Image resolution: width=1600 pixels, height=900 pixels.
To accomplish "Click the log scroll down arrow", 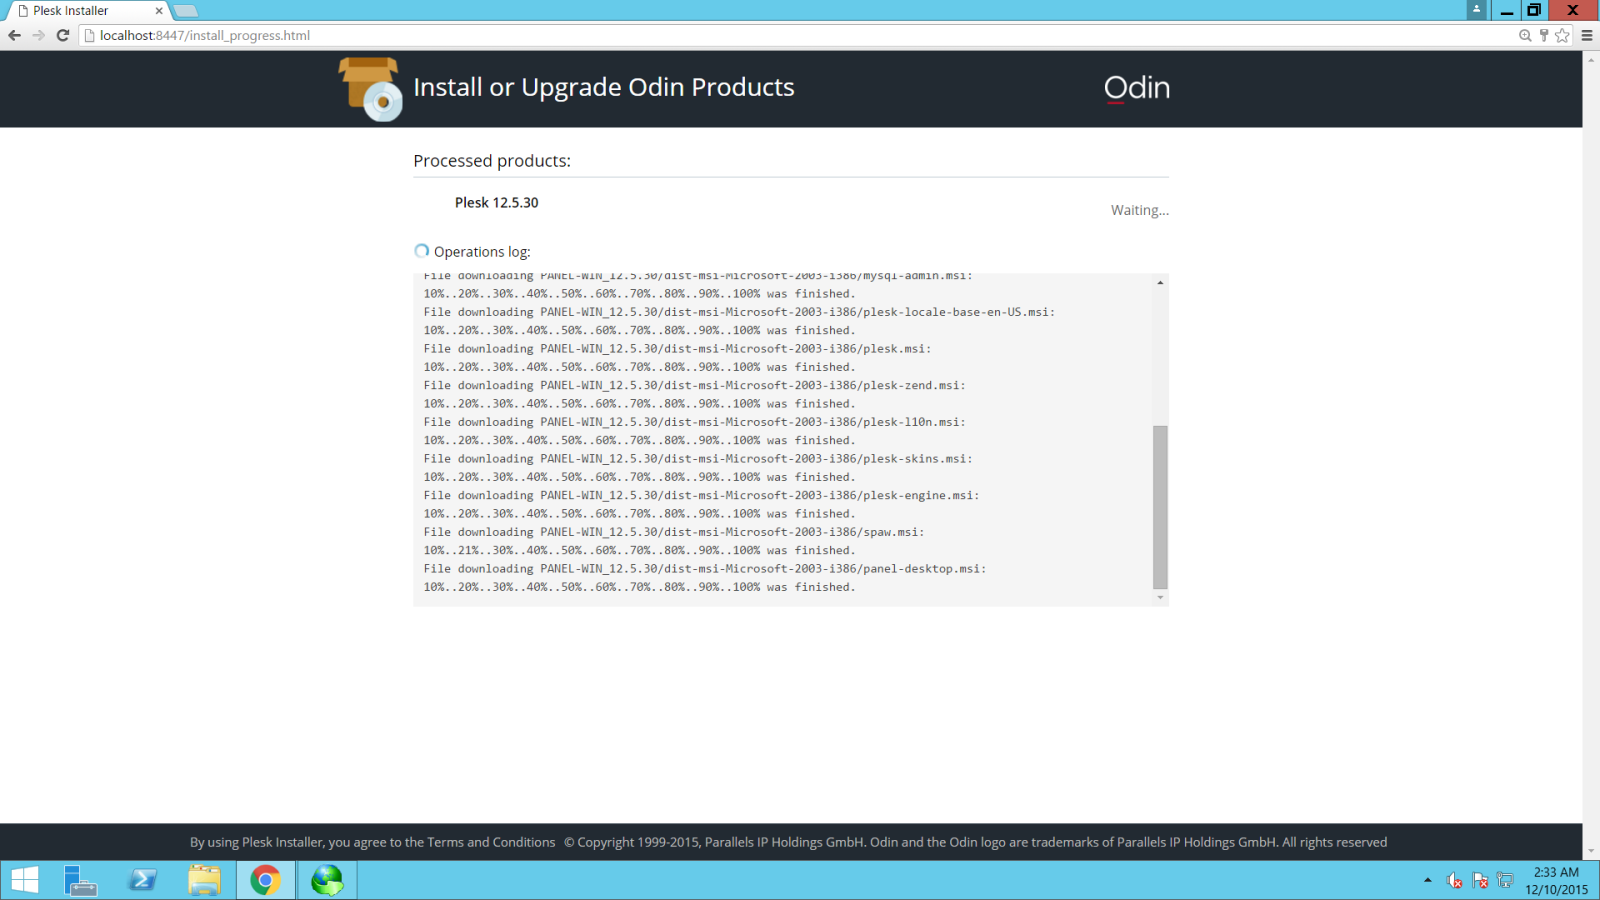I will (x=1160, y=597).
